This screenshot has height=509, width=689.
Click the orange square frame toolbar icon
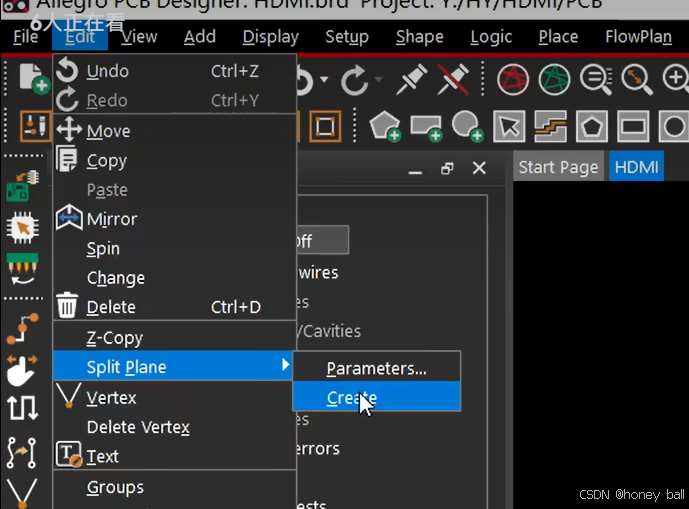[x=325, y=127]
